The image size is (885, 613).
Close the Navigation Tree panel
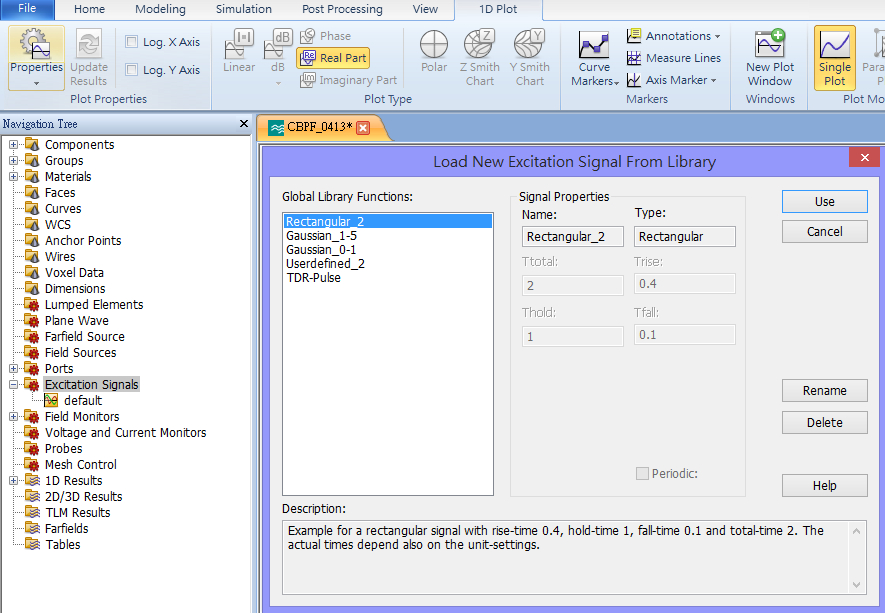coord(244,124)
